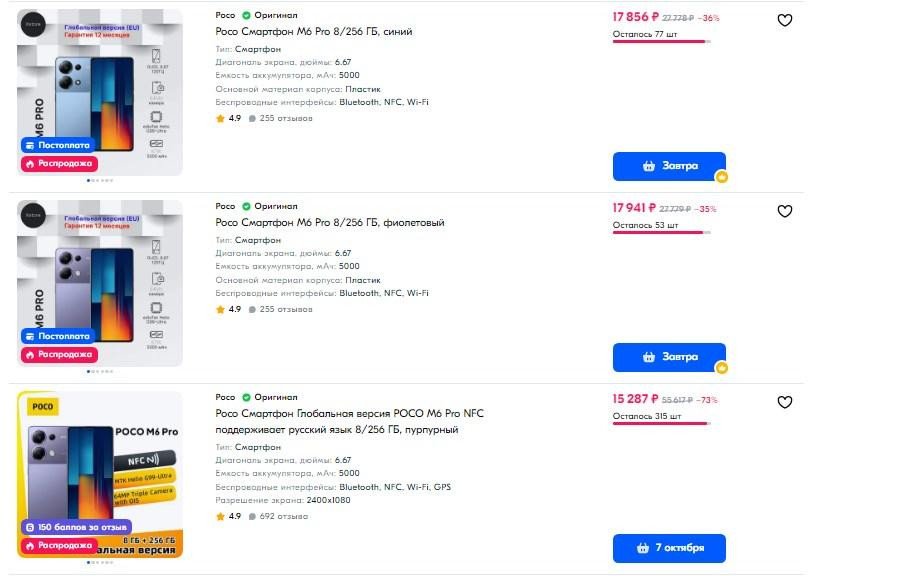The width and height of the screenshot is (914, 576).
Task: Click yellow POCO M6 Pro product image
Action: (x=100, y=470)
